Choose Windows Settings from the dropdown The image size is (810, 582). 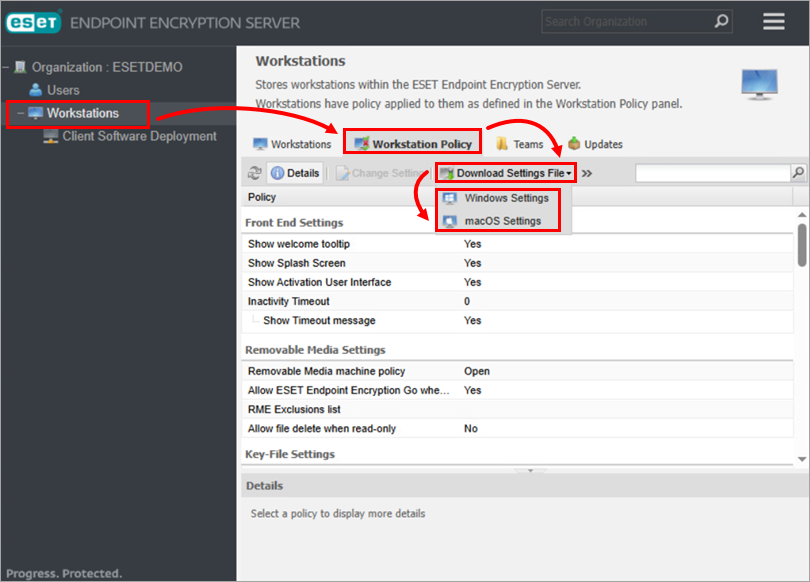506,198
